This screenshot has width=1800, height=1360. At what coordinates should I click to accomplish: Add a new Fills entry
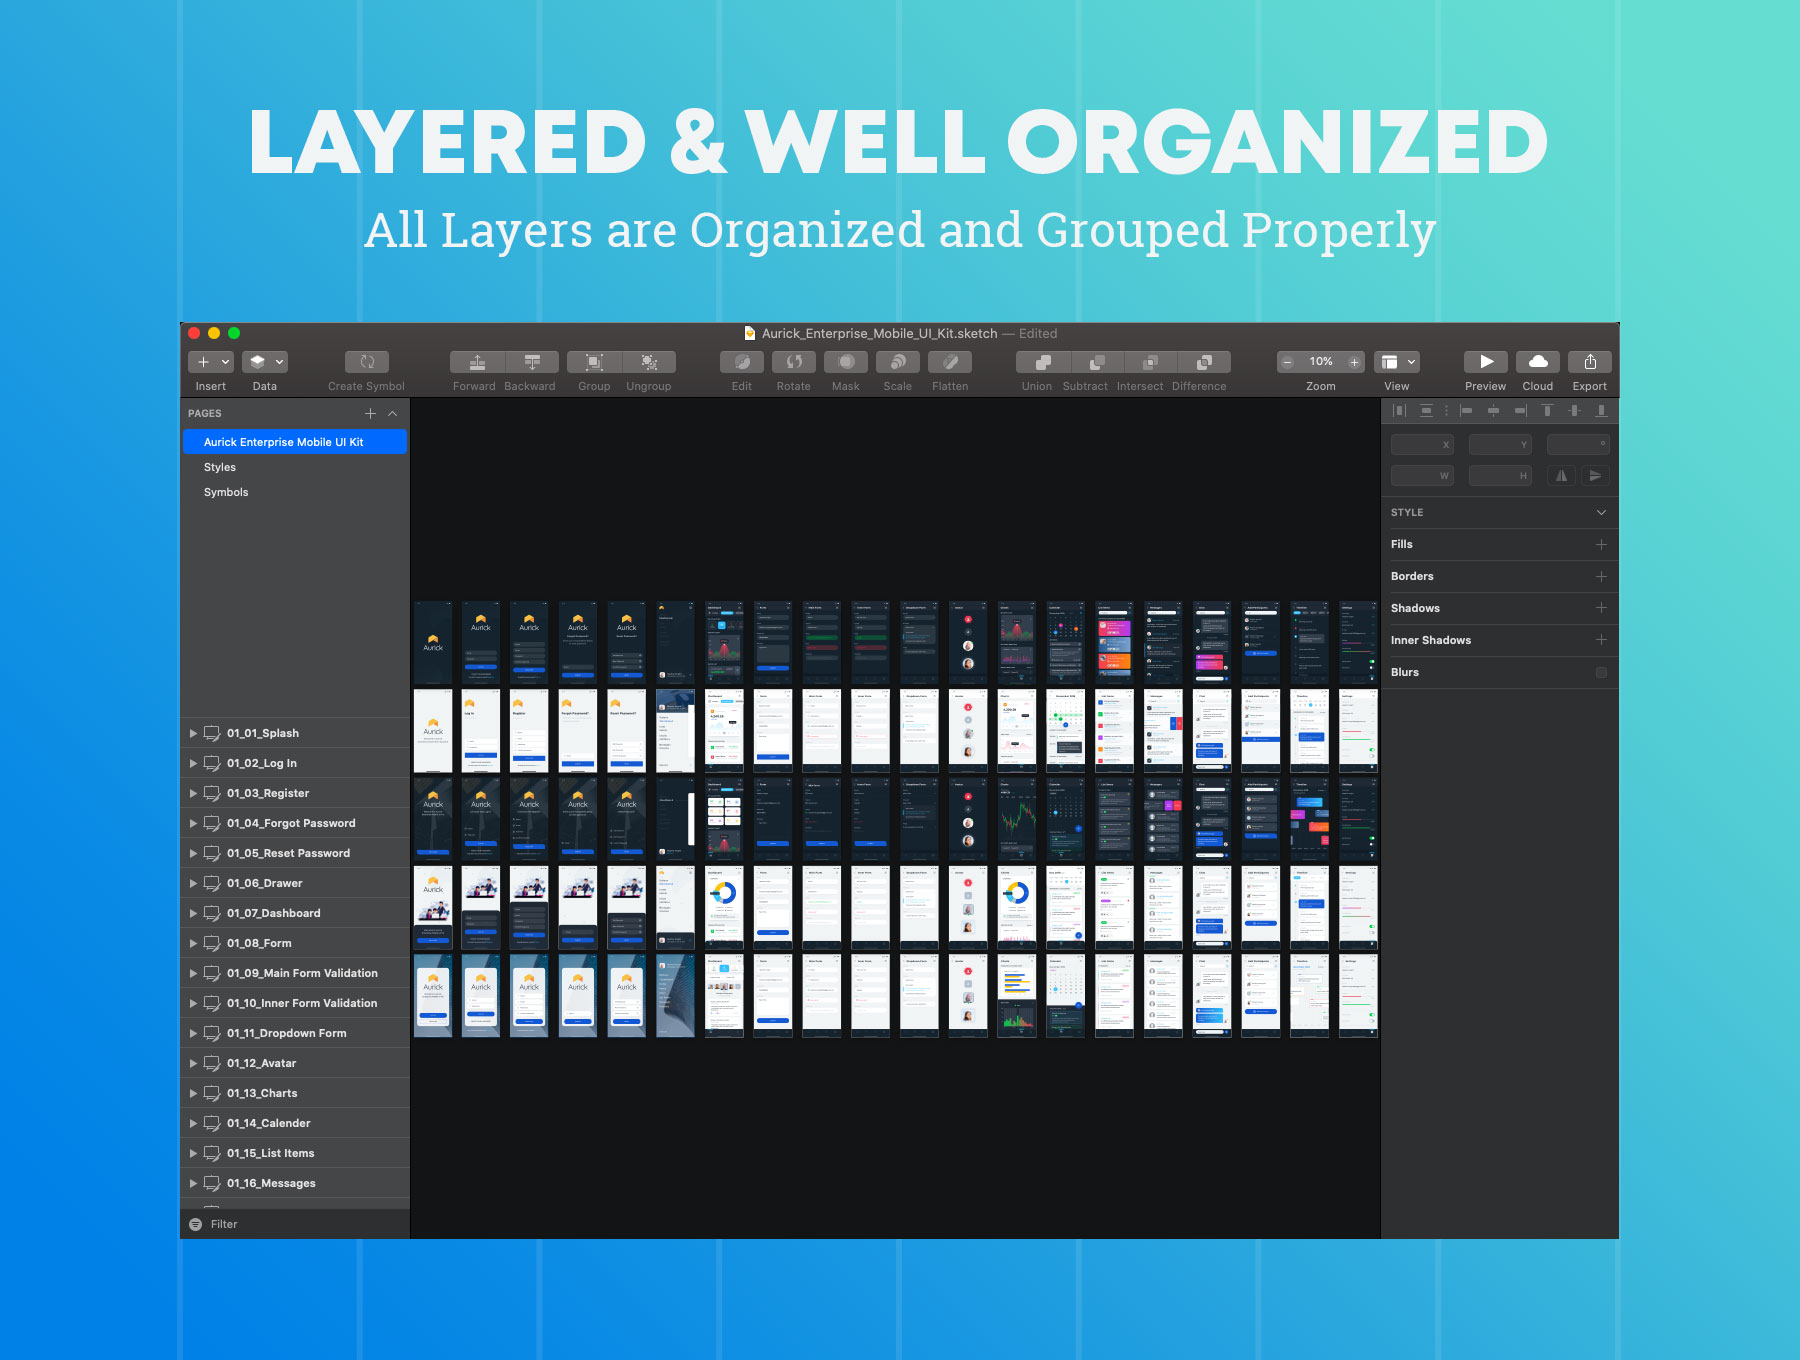(x=1601, y=545)
